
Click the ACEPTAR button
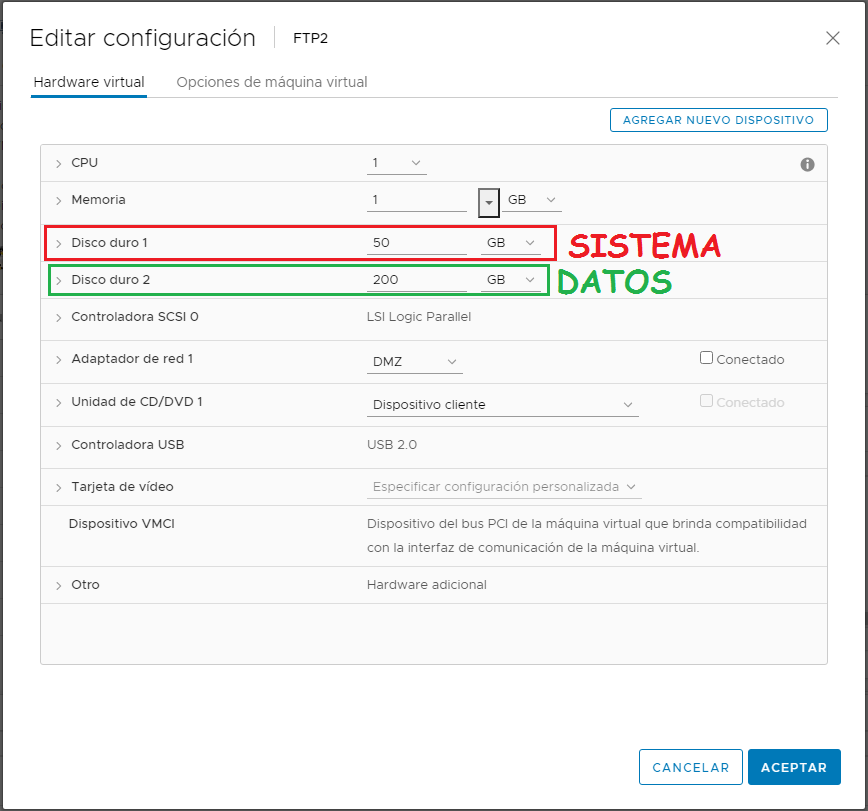pyautogui.click(x=794, y=767)
